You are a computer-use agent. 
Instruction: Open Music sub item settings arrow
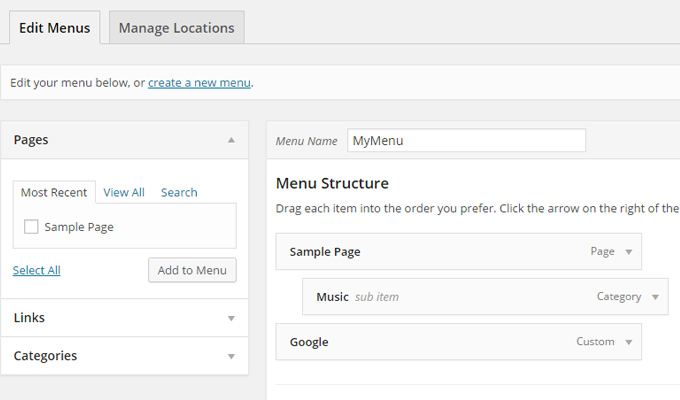click(x=655, y=297)
